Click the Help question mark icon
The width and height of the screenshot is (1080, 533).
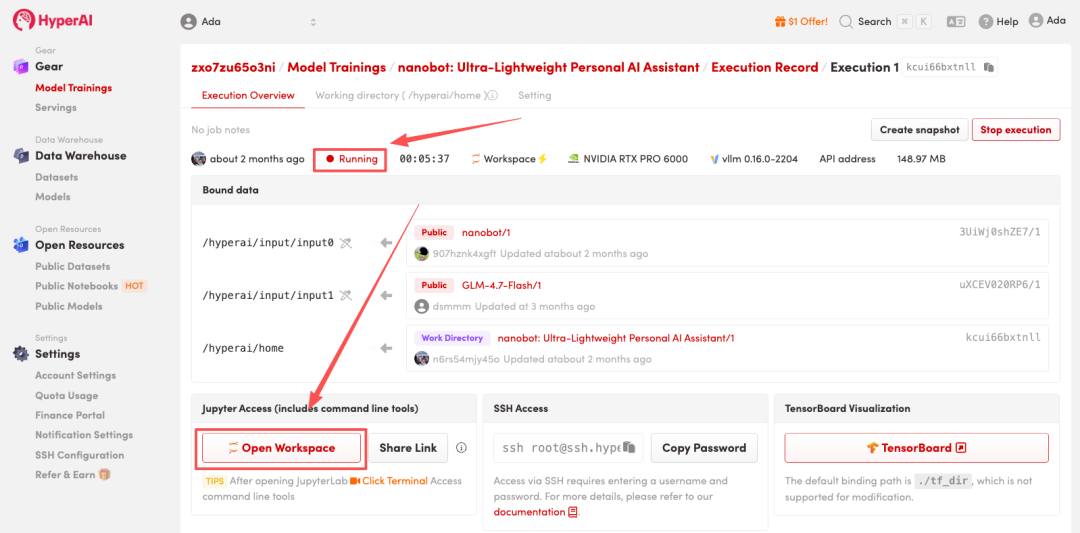point(986,21)
